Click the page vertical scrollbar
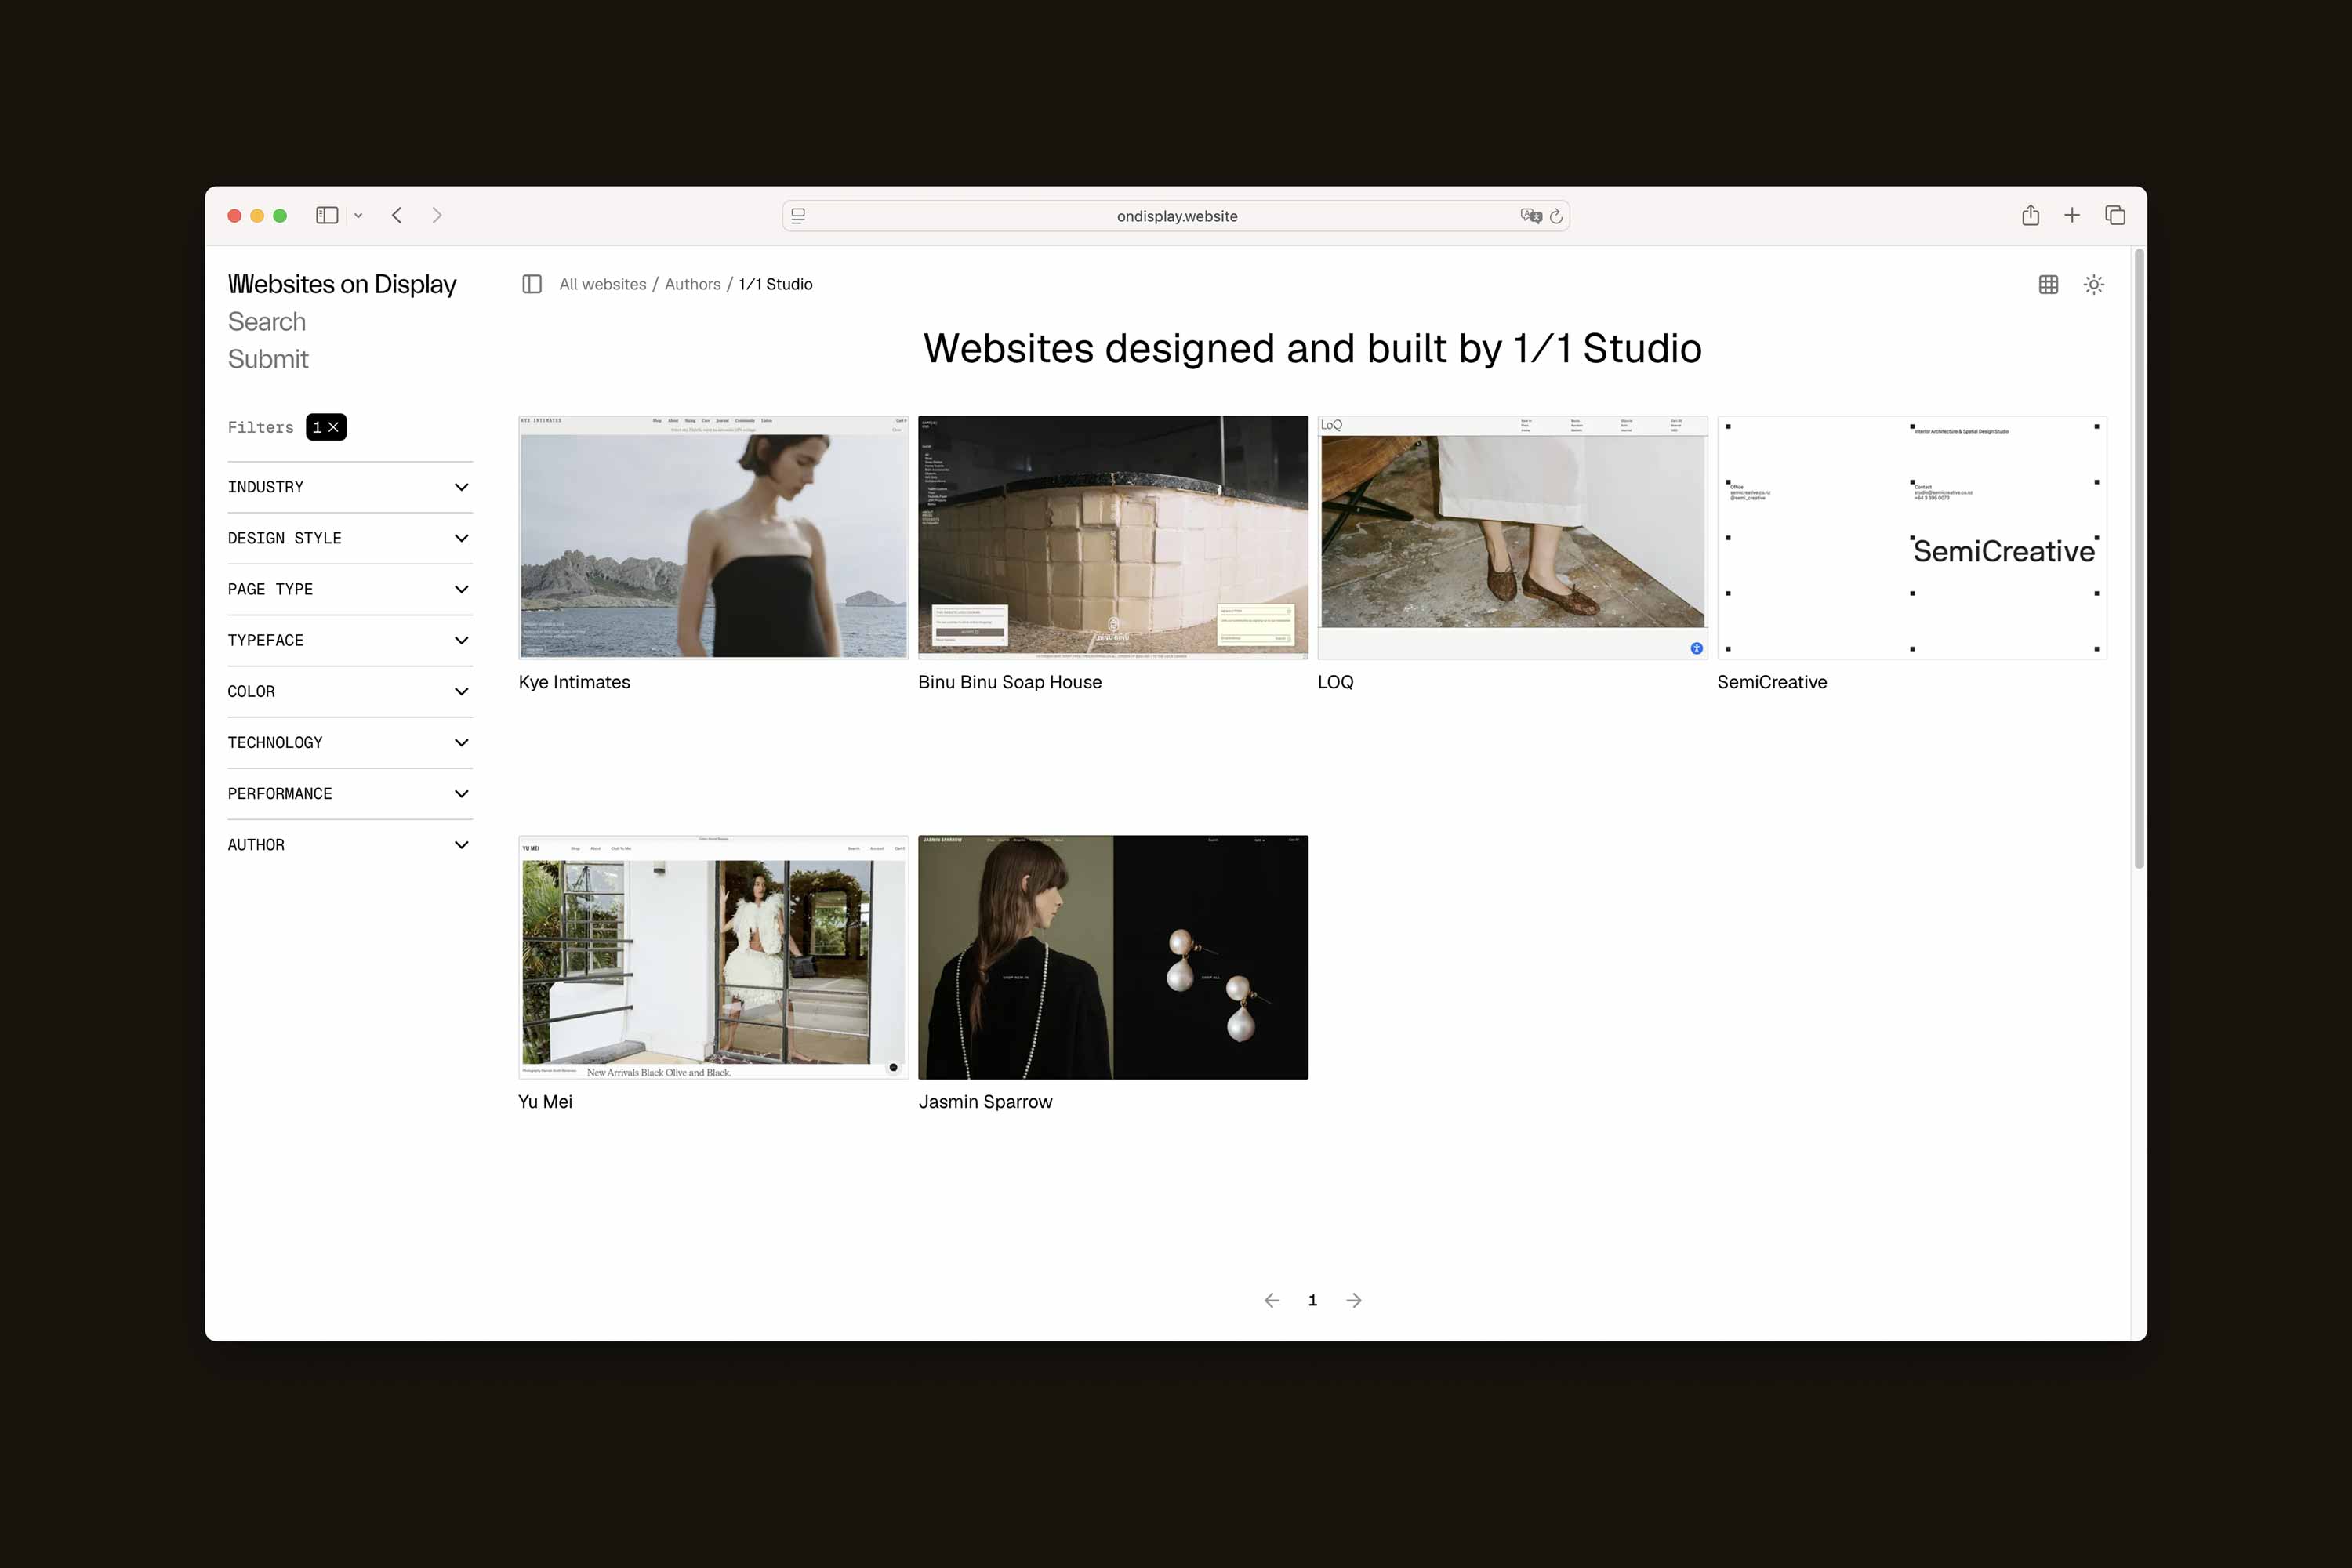2352x1568 pixels. pyautogui.click(x=2139, y=560)
